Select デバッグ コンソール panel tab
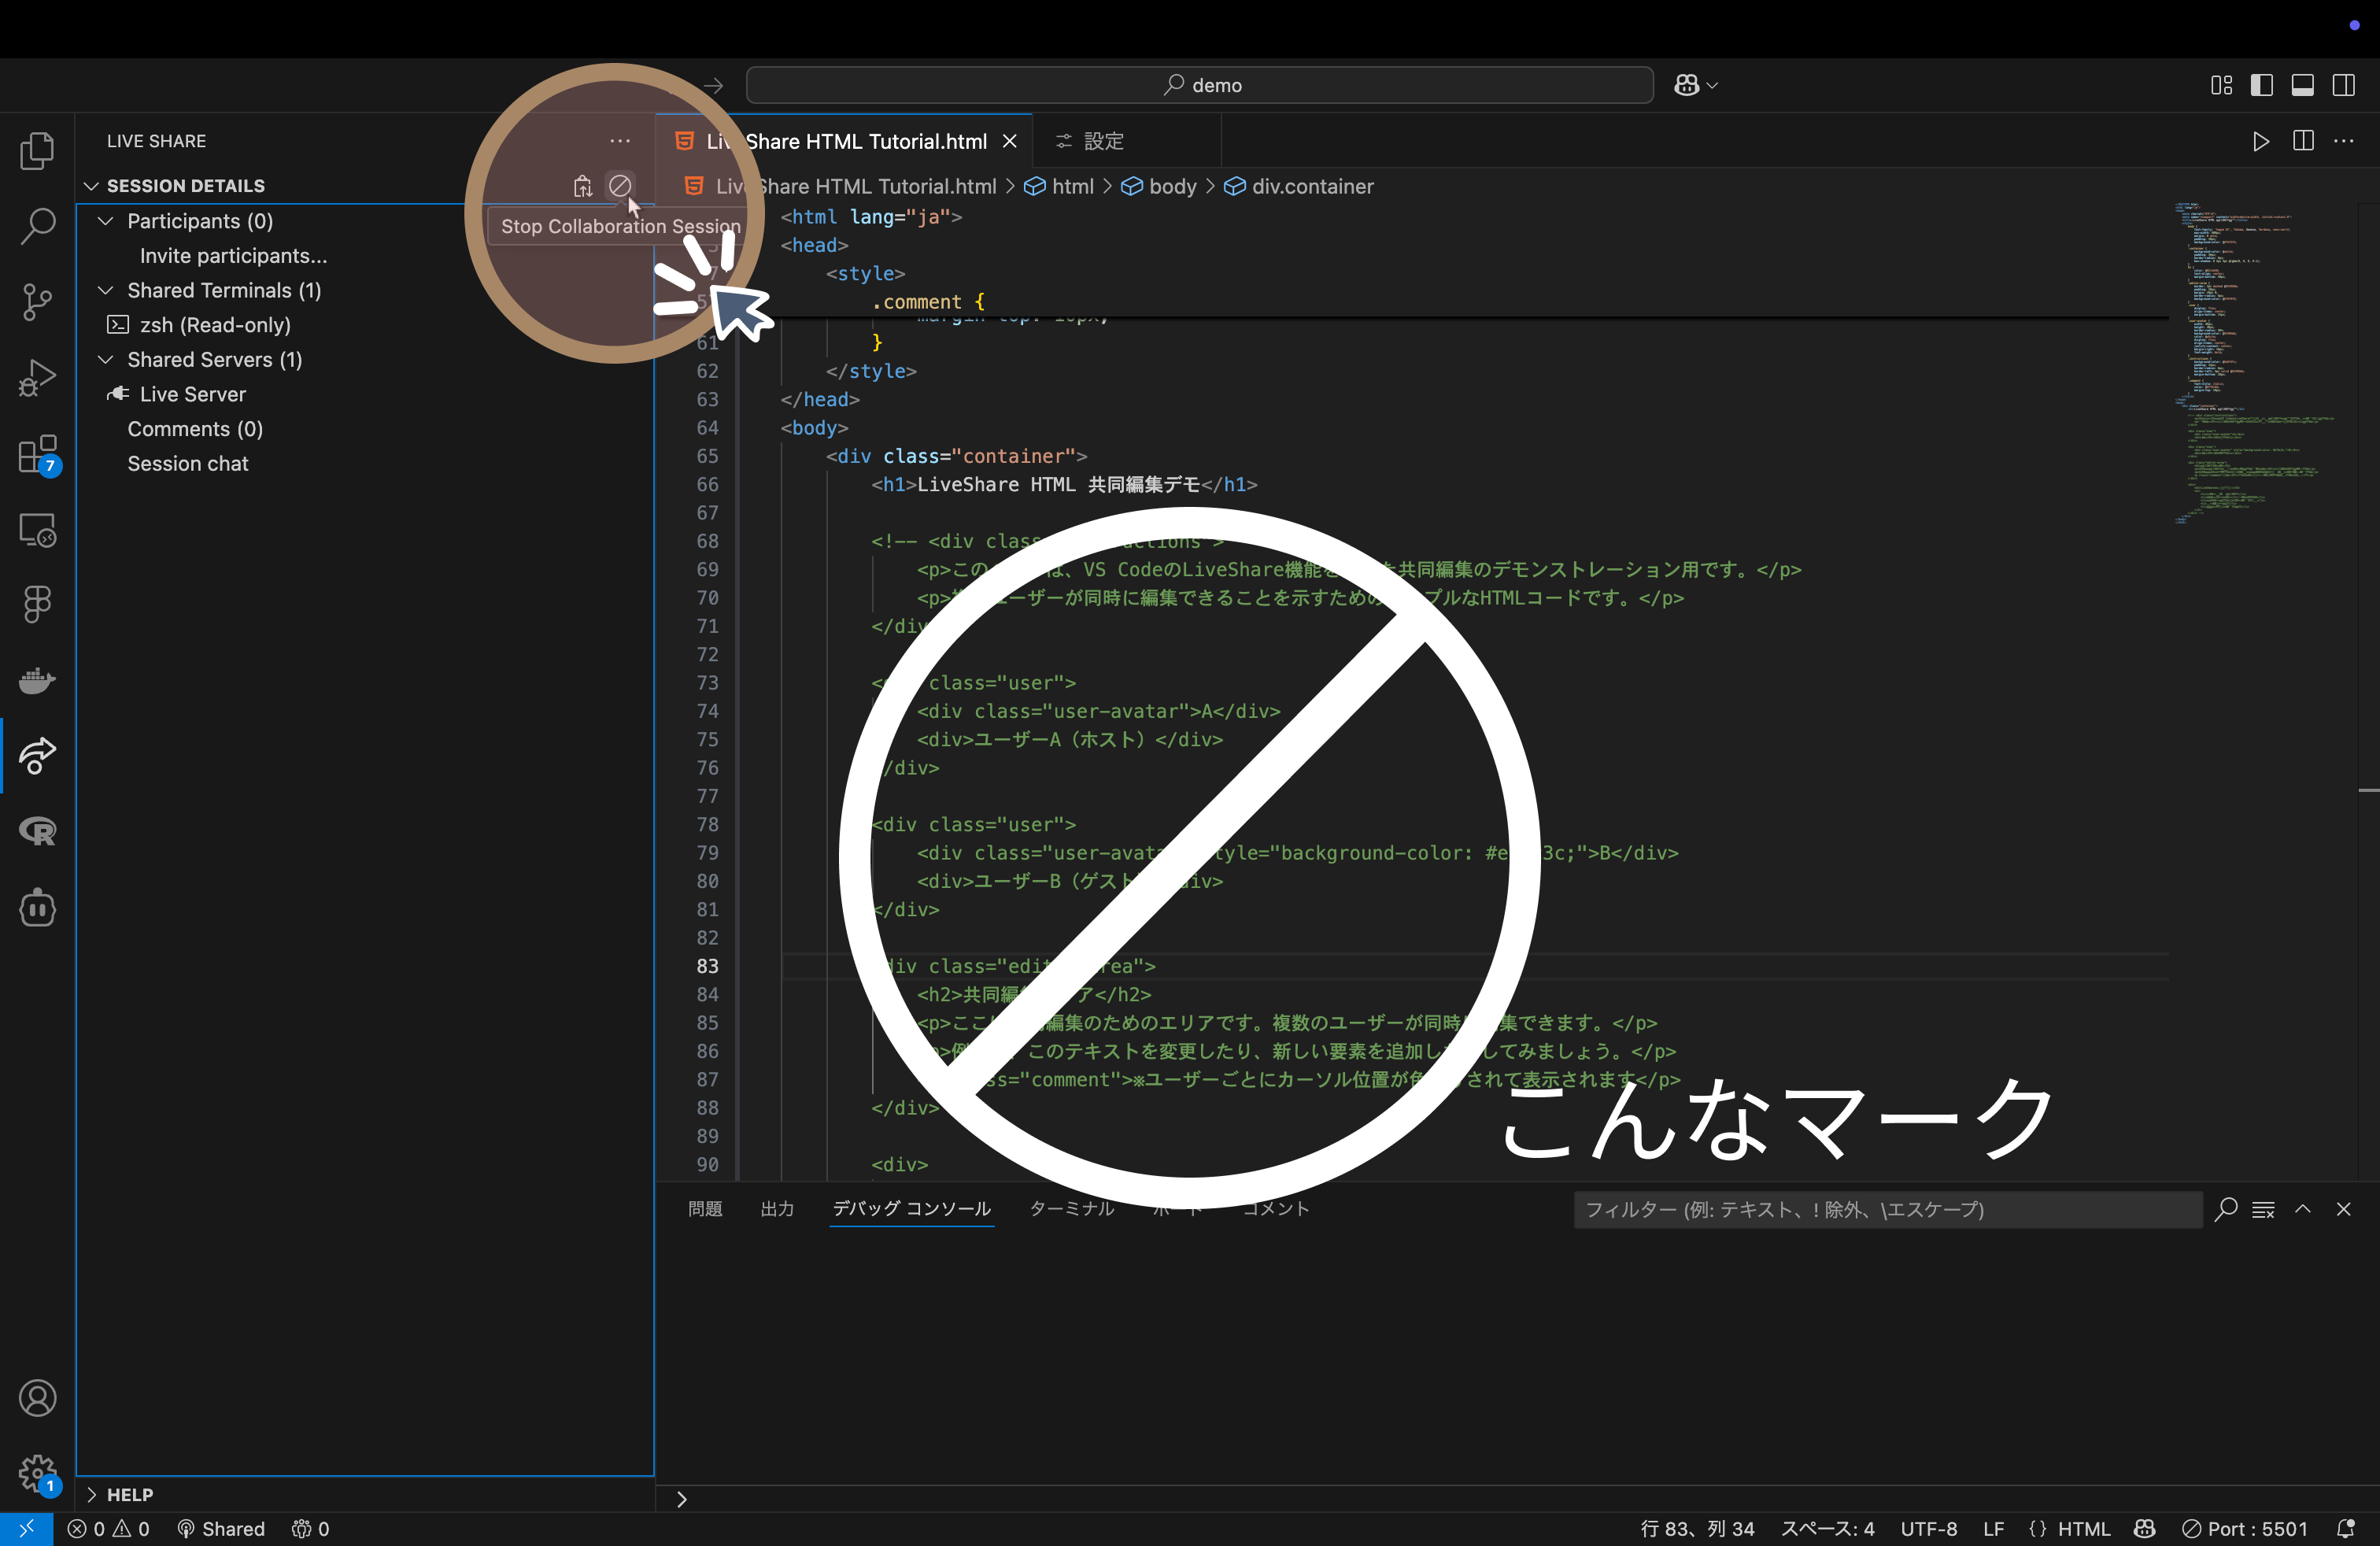2380x1546 pixels. tap(912, 1209)
